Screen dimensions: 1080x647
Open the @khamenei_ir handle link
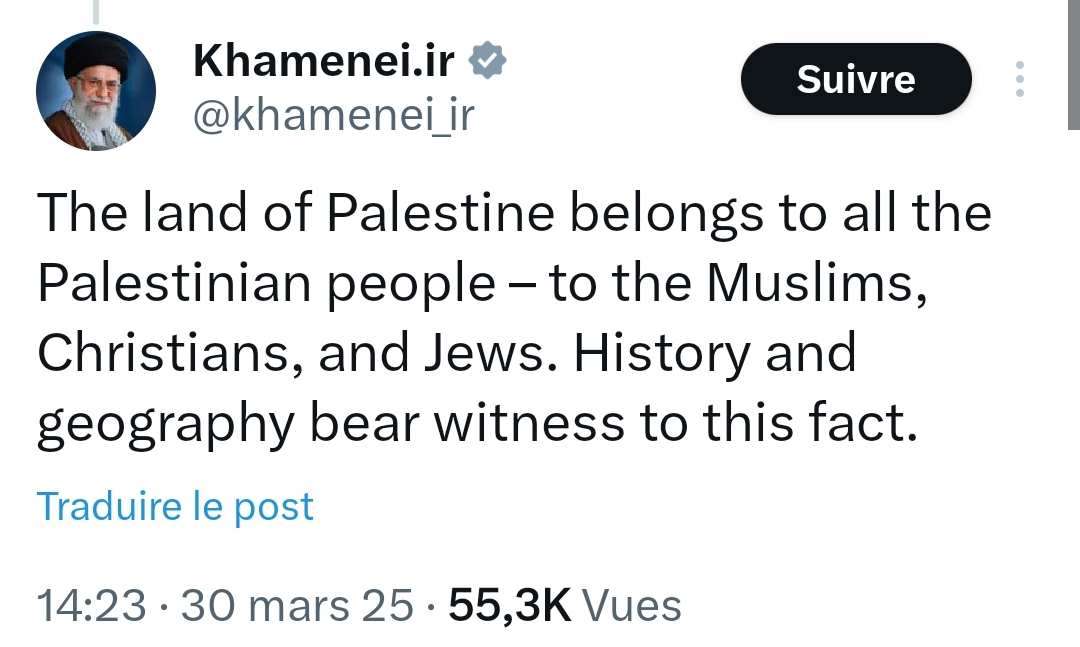coord(333,115)
